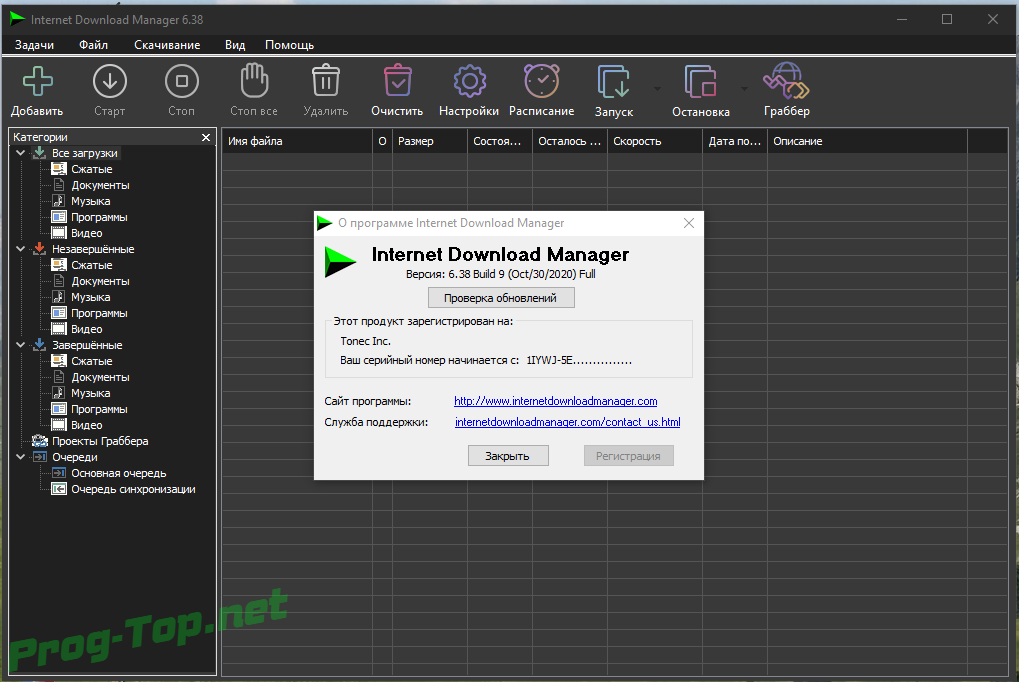Select Проекты Граббера item
This screenshot has width=1019, height=682.
[x=100, y=441]
